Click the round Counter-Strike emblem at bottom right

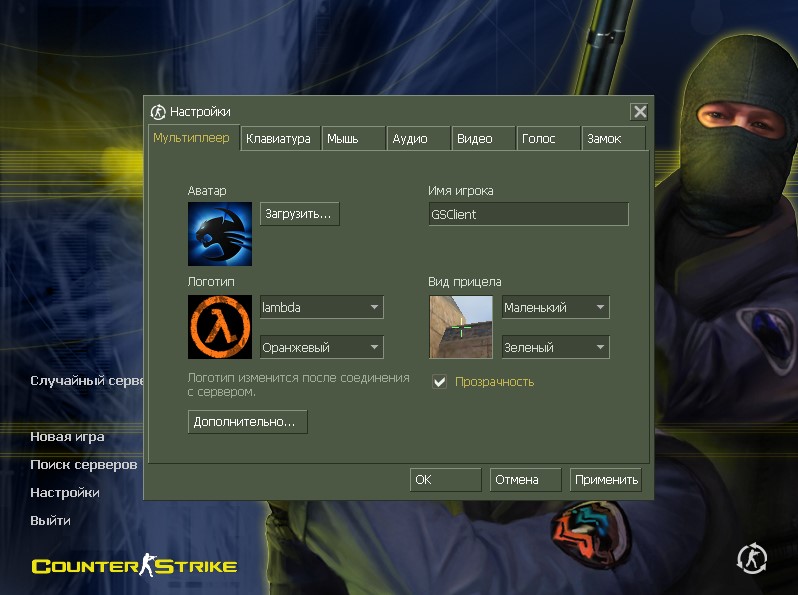[x=752, y=558]
